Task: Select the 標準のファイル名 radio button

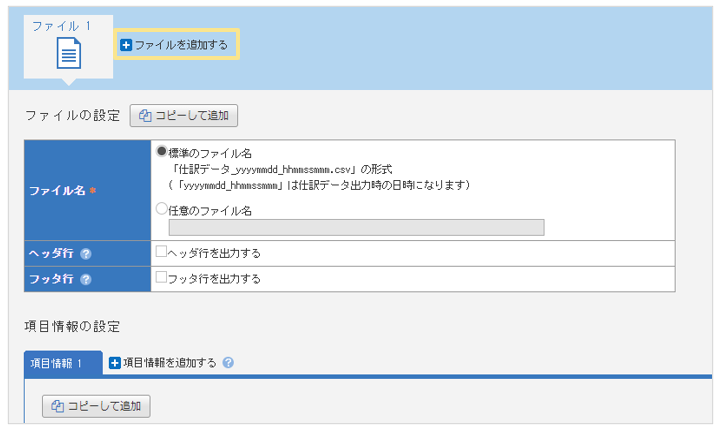Action: tap(161, 152)
